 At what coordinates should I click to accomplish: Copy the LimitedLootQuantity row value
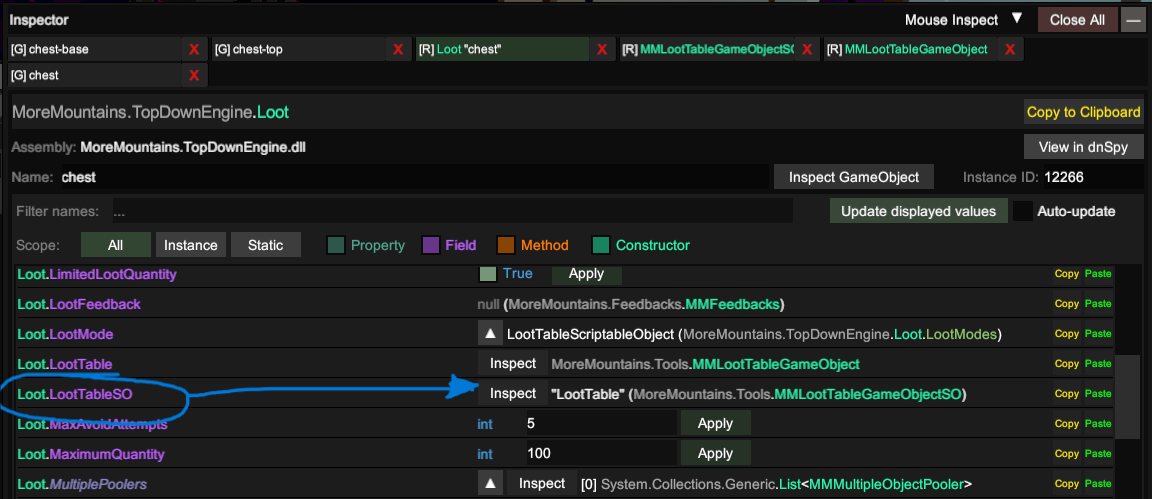pos(1067,273)
